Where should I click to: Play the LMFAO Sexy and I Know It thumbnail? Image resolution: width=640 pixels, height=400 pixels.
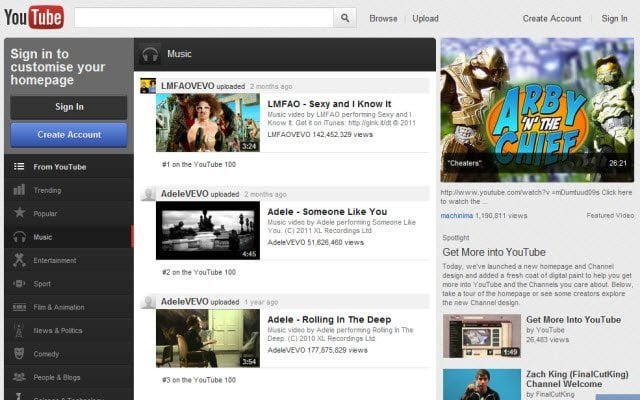click(x=208, y=122)
